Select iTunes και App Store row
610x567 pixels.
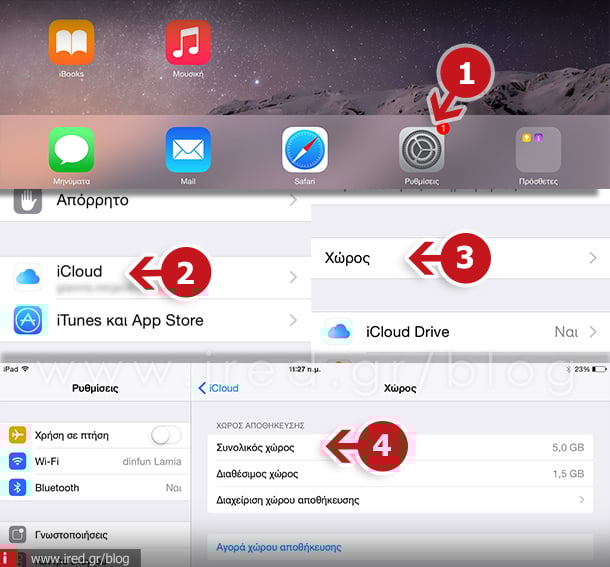point(156,320)
